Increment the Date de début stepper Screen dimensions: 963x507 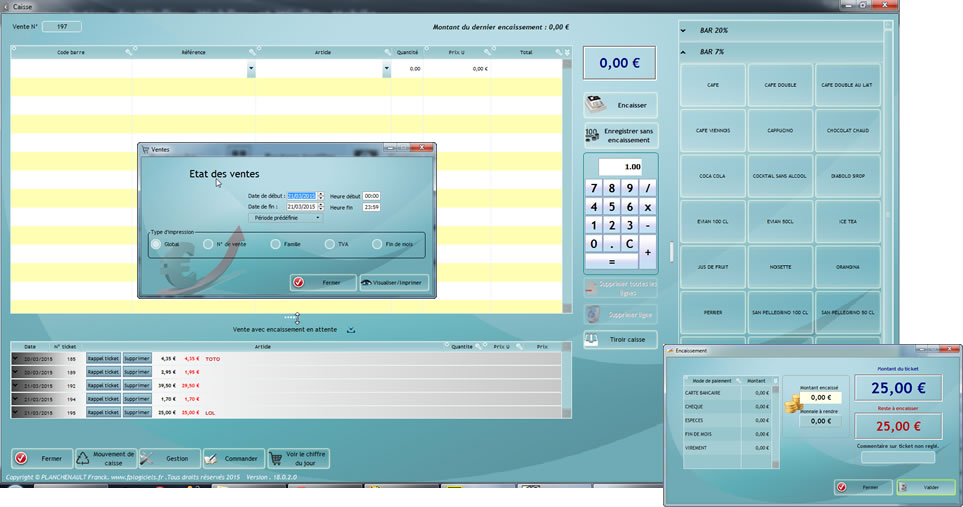[x=320, y=193]
